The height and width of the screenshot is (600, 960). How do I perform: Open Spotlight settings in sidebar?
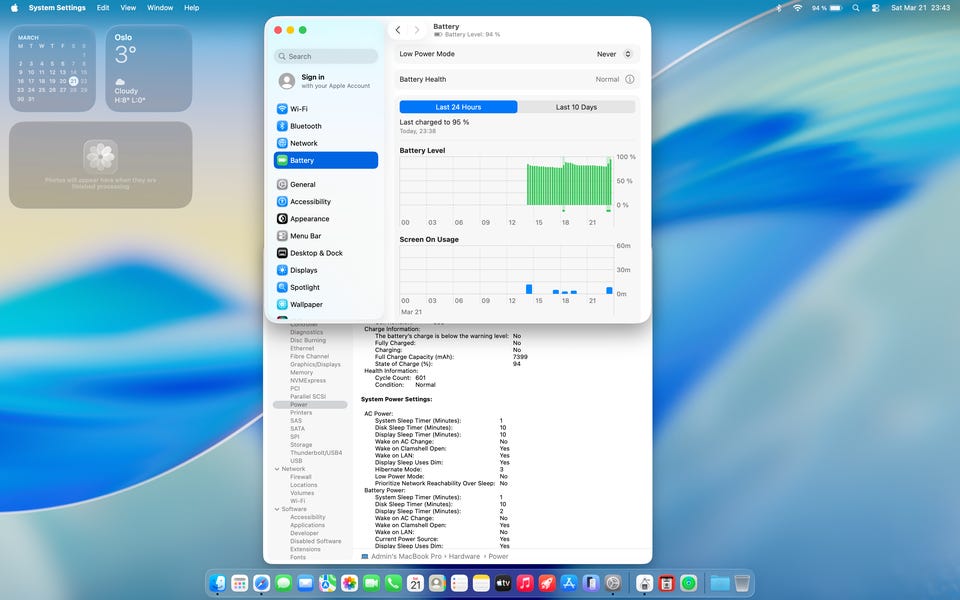(x=305, y=287)
